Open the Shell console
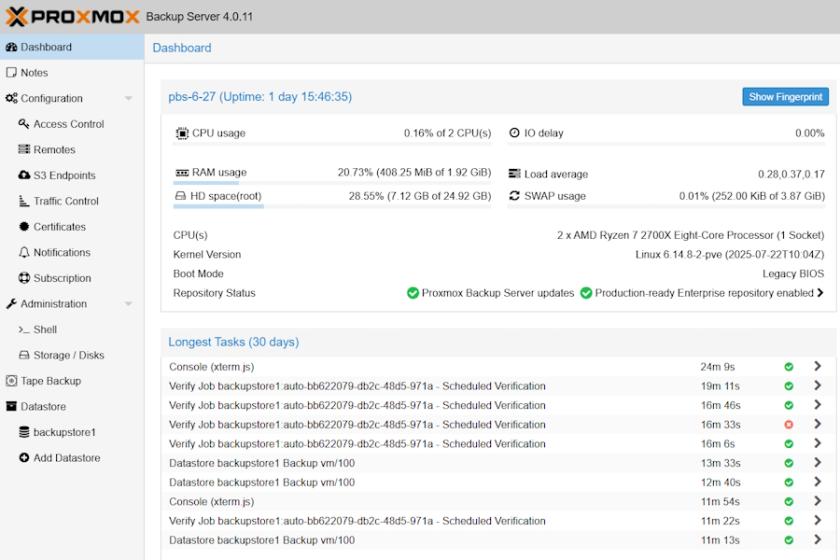Viewport: 840px width, 560px height. coord(72,330)
